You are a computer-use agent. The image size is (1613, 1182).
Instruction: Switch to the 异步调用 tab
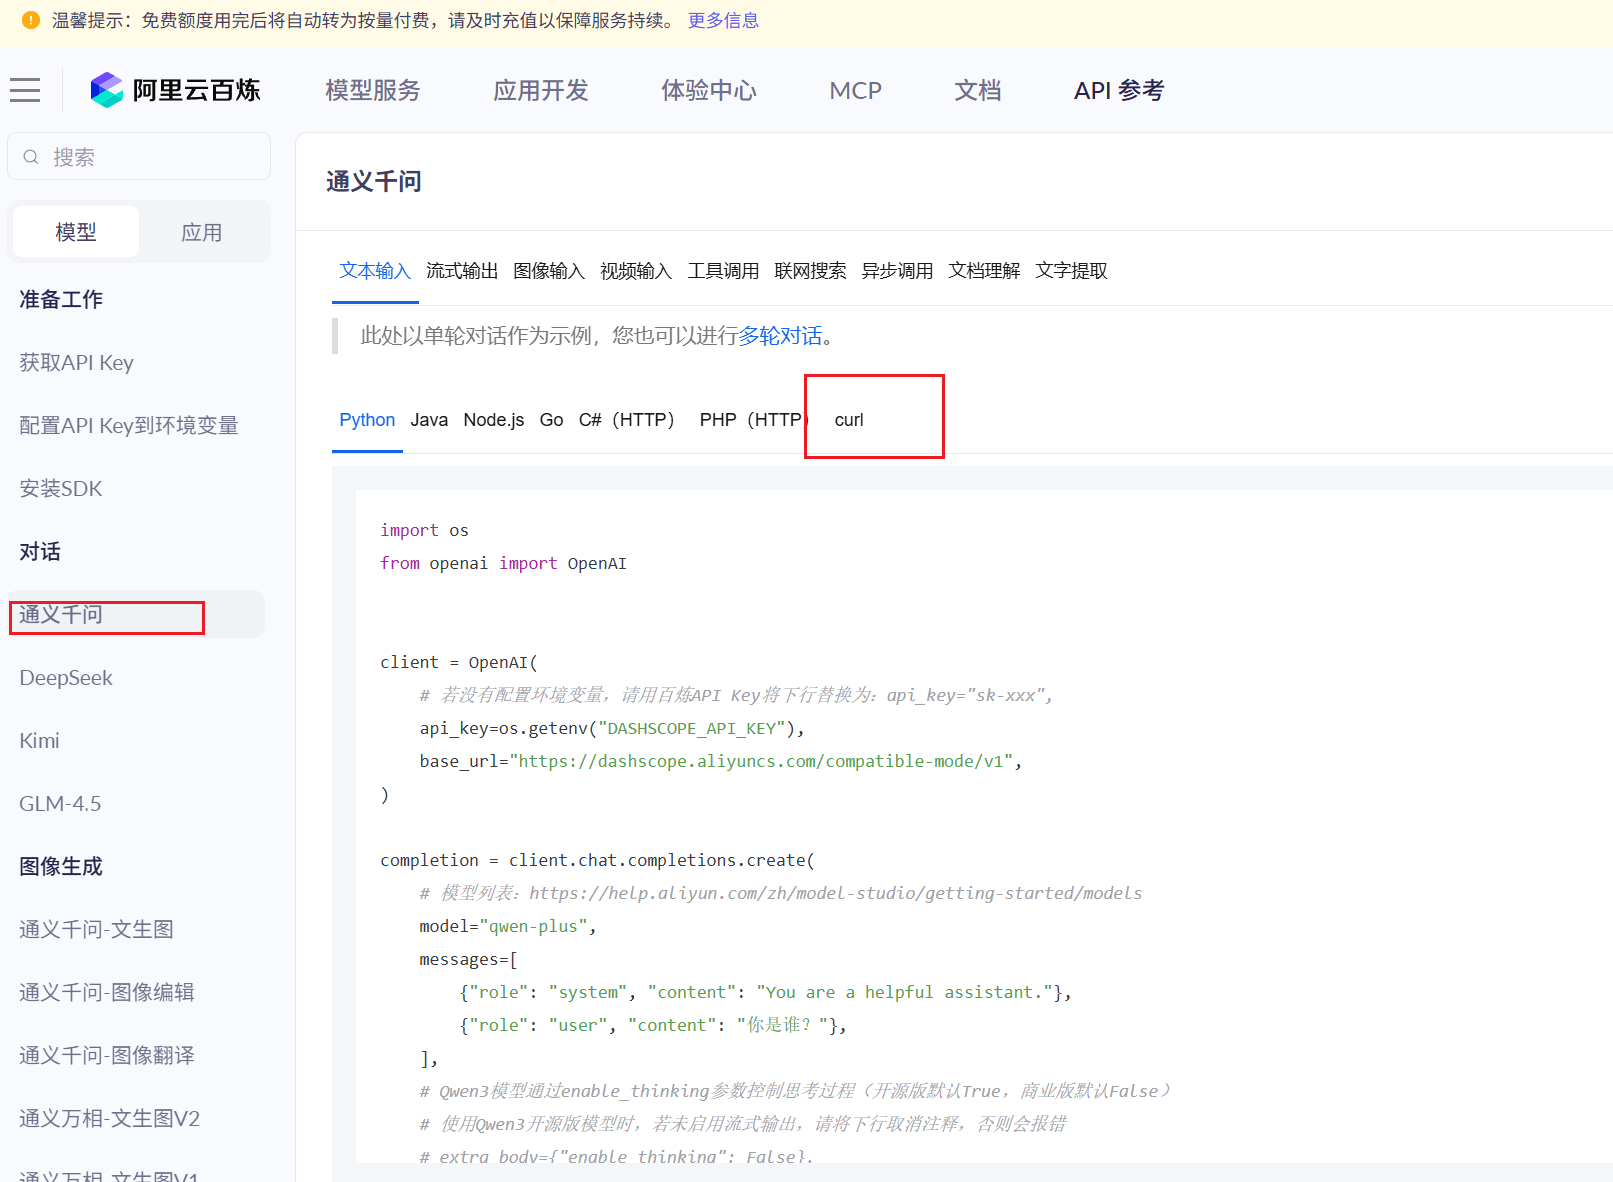(x=897, y=270)
